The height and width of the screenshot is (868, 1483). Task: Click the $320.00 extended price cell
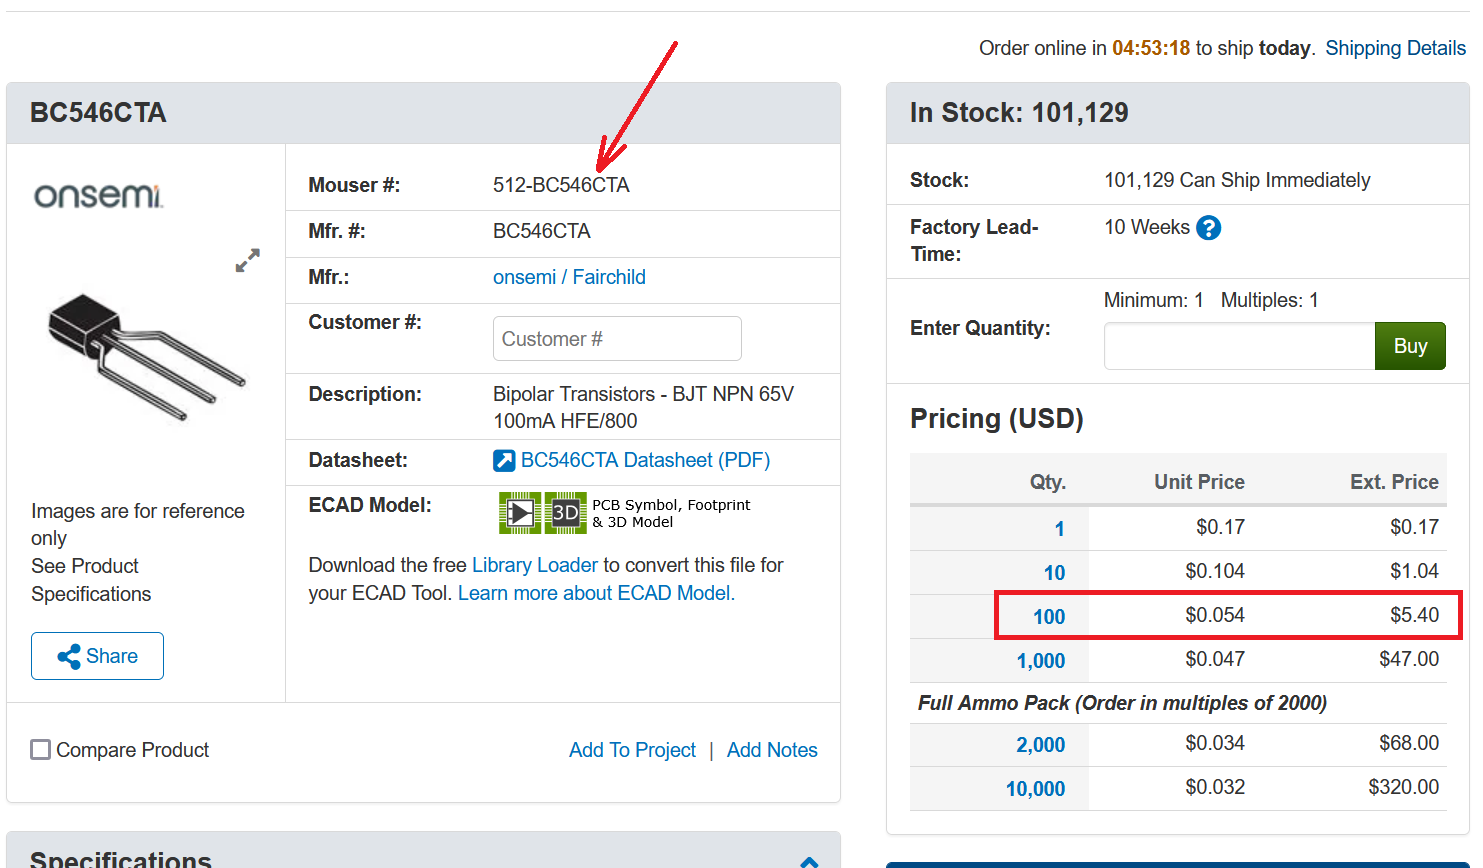tap(1403, 787)
